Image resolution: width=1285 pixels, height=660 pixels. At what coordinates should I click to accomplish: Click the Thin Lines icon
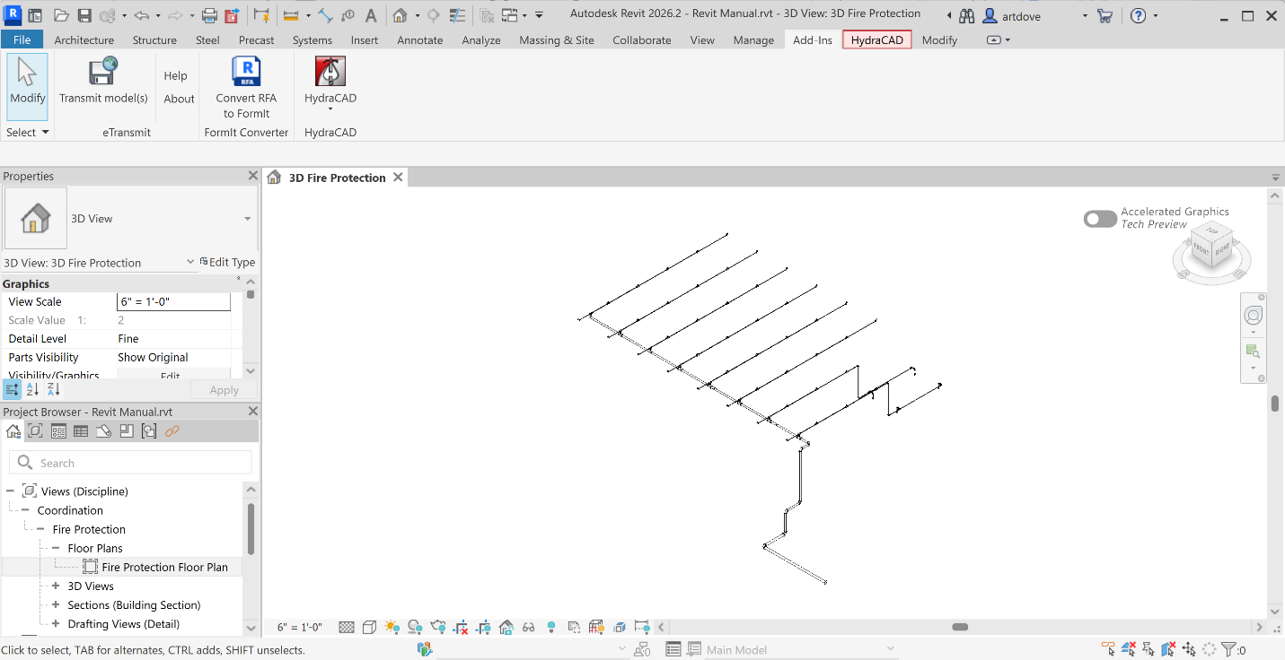[457, 15]
